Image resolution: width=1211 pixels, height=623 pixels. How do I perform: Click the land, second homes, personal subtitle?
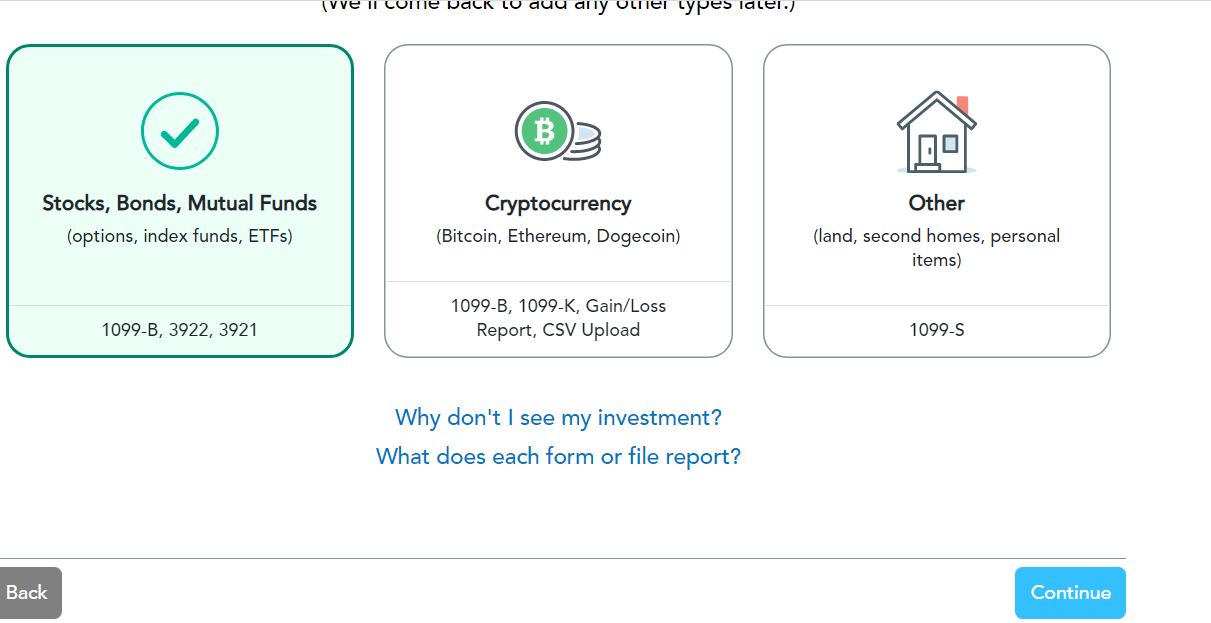(x=936, y=237)
